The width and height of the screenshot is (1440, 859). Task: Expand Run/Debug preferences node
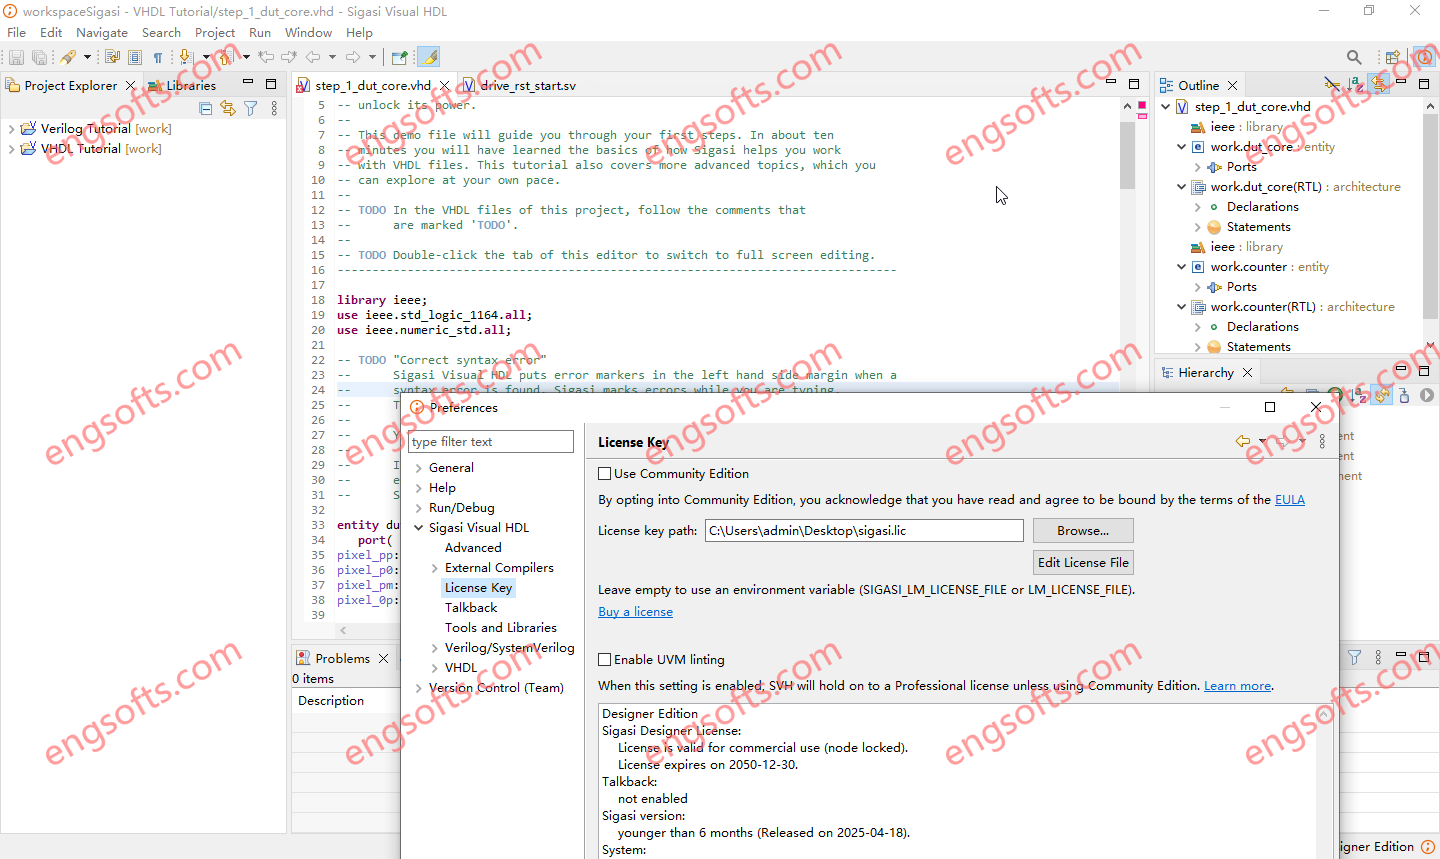[419, 508]
